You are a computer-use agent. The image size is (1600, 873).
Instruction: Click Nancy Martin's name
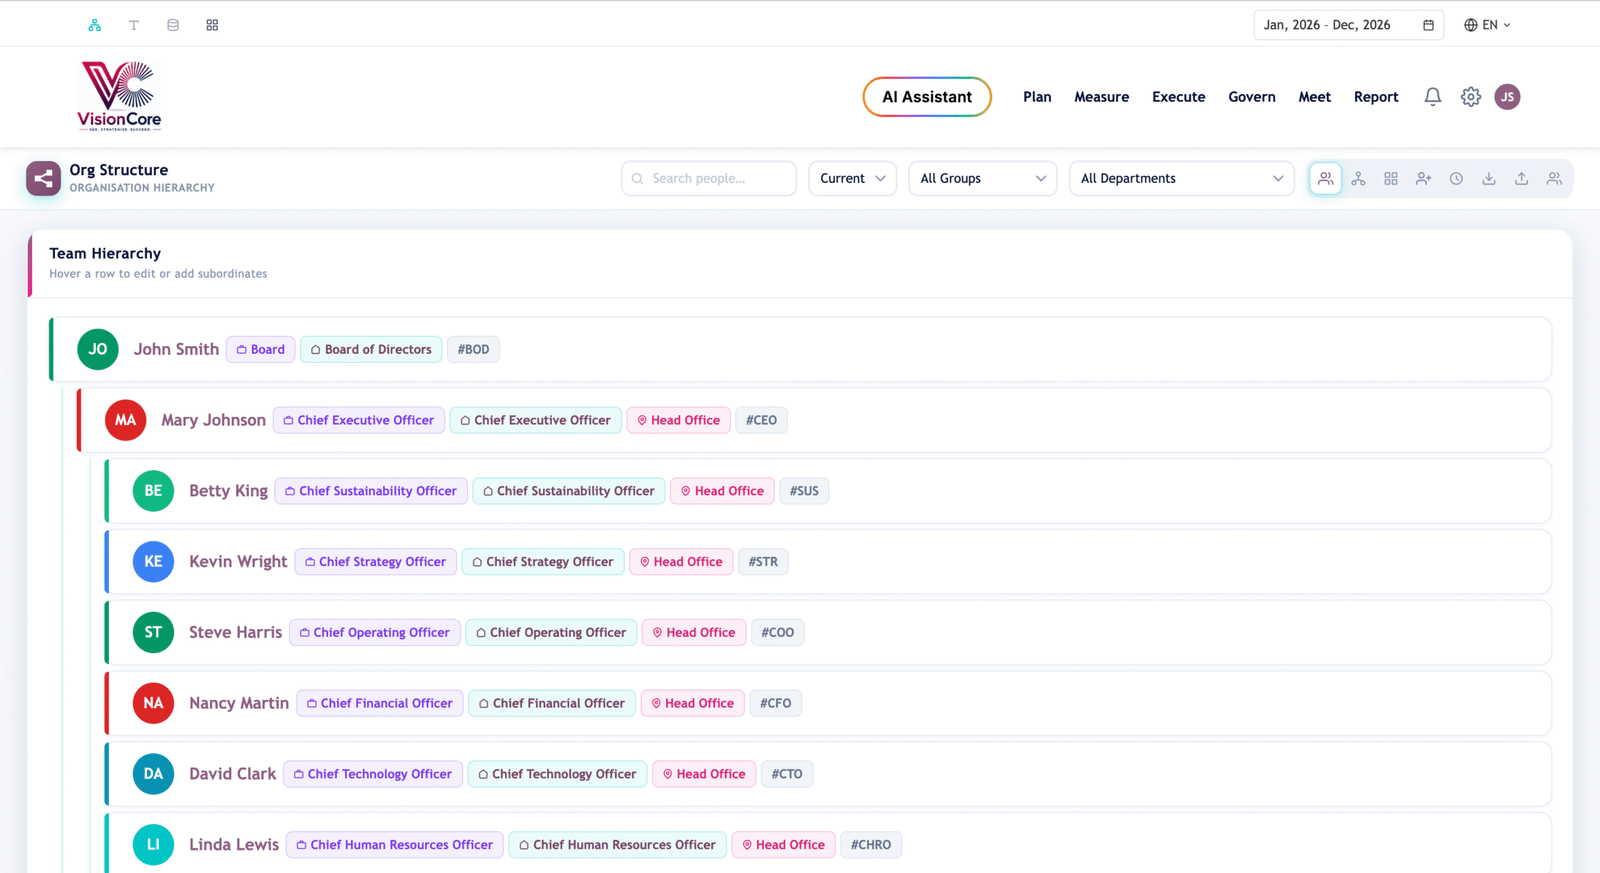pos(239,703)
